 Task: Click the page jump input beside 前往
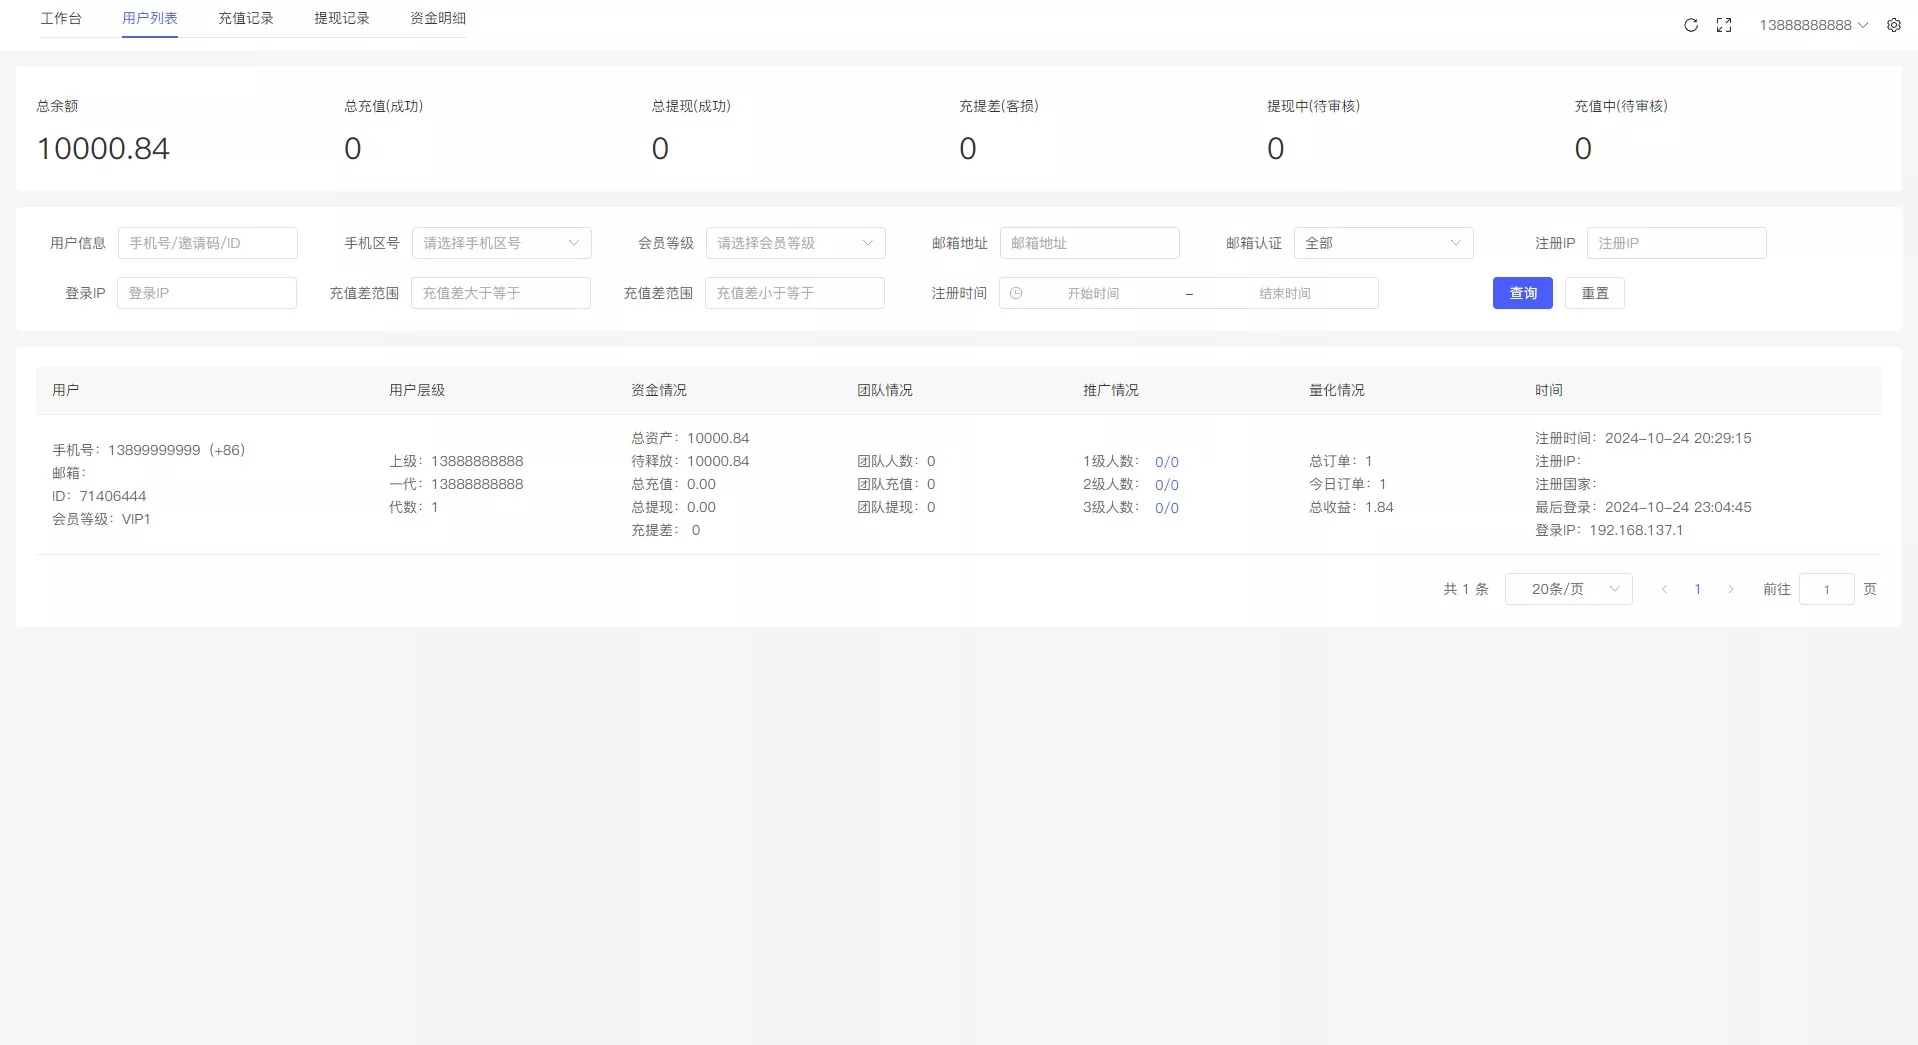(1826, 589)
